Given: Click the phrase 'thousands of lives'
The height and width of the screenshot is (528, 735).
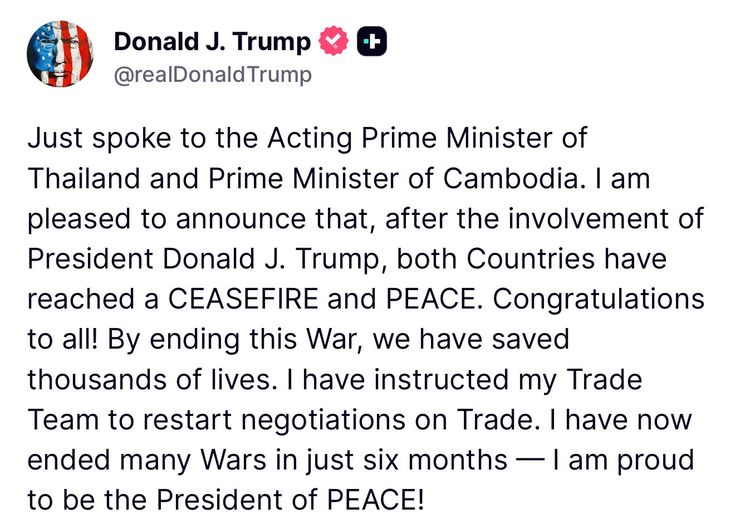Looking at the screenshot, I should [149, 379].
